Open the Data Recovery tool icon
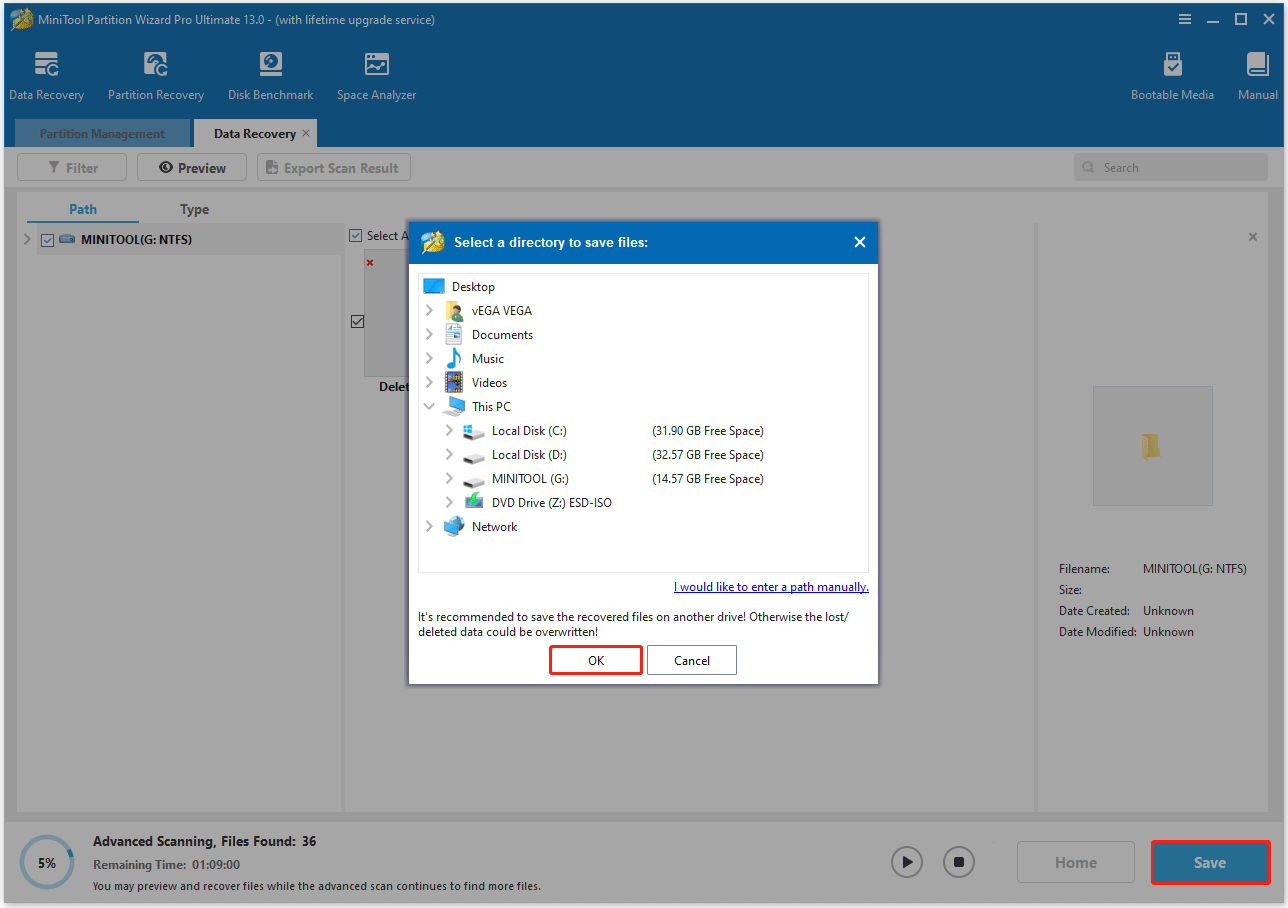This screenshot has width=1288, height=908. click(46, 66)
